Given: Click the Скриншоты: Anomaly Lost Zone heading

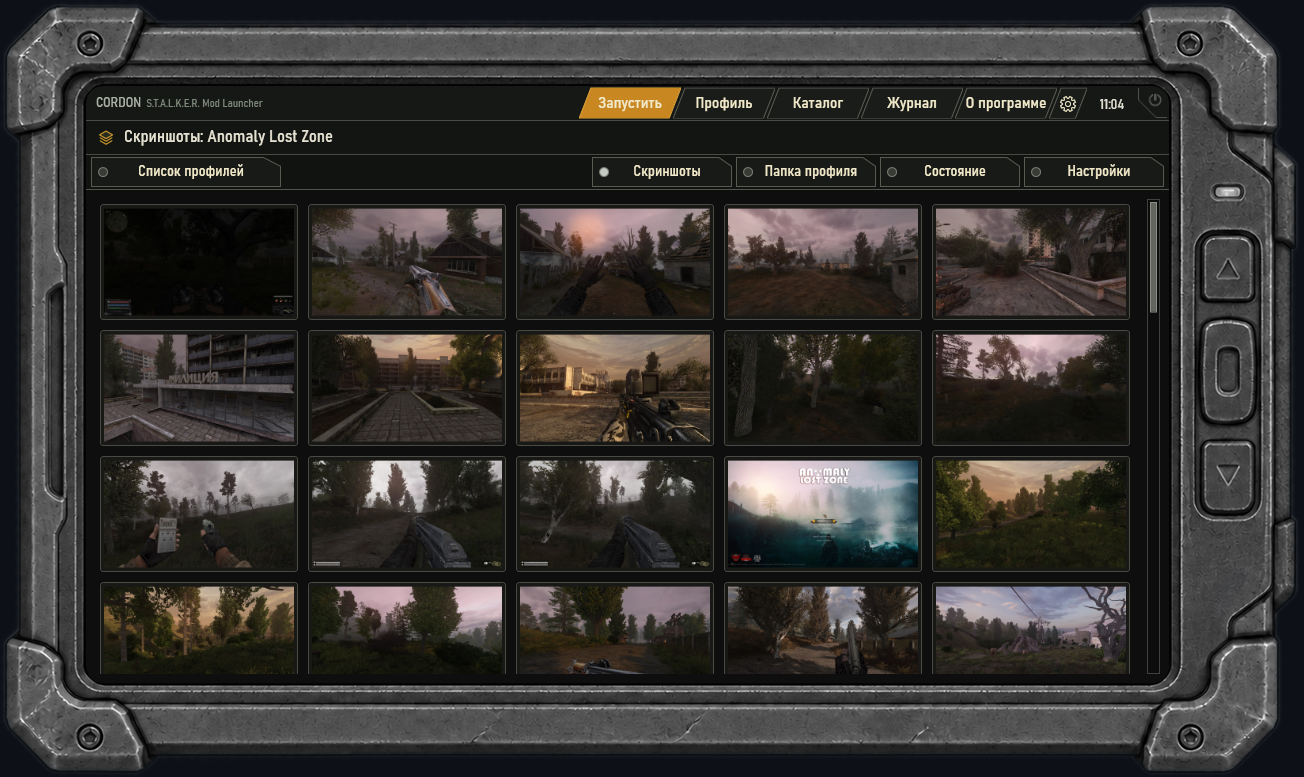Looking at the screenshot, I should pyautogui.click(x=228, y=137).
